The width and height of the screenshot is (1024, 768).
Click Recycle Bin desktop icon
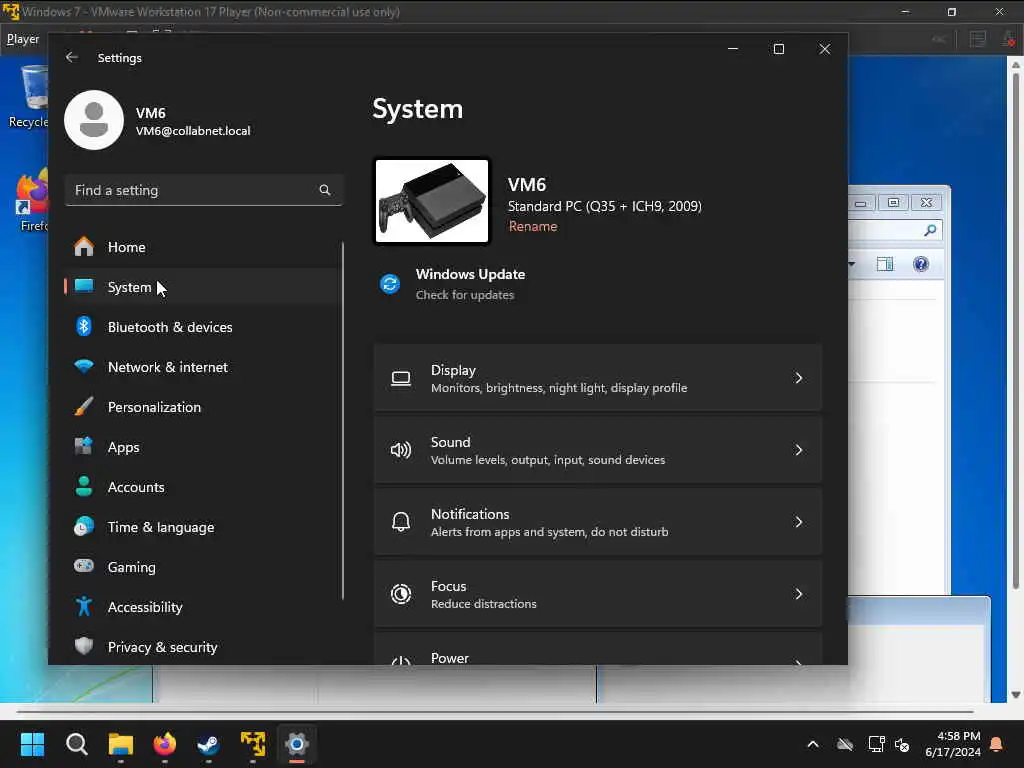pos(29,95)
